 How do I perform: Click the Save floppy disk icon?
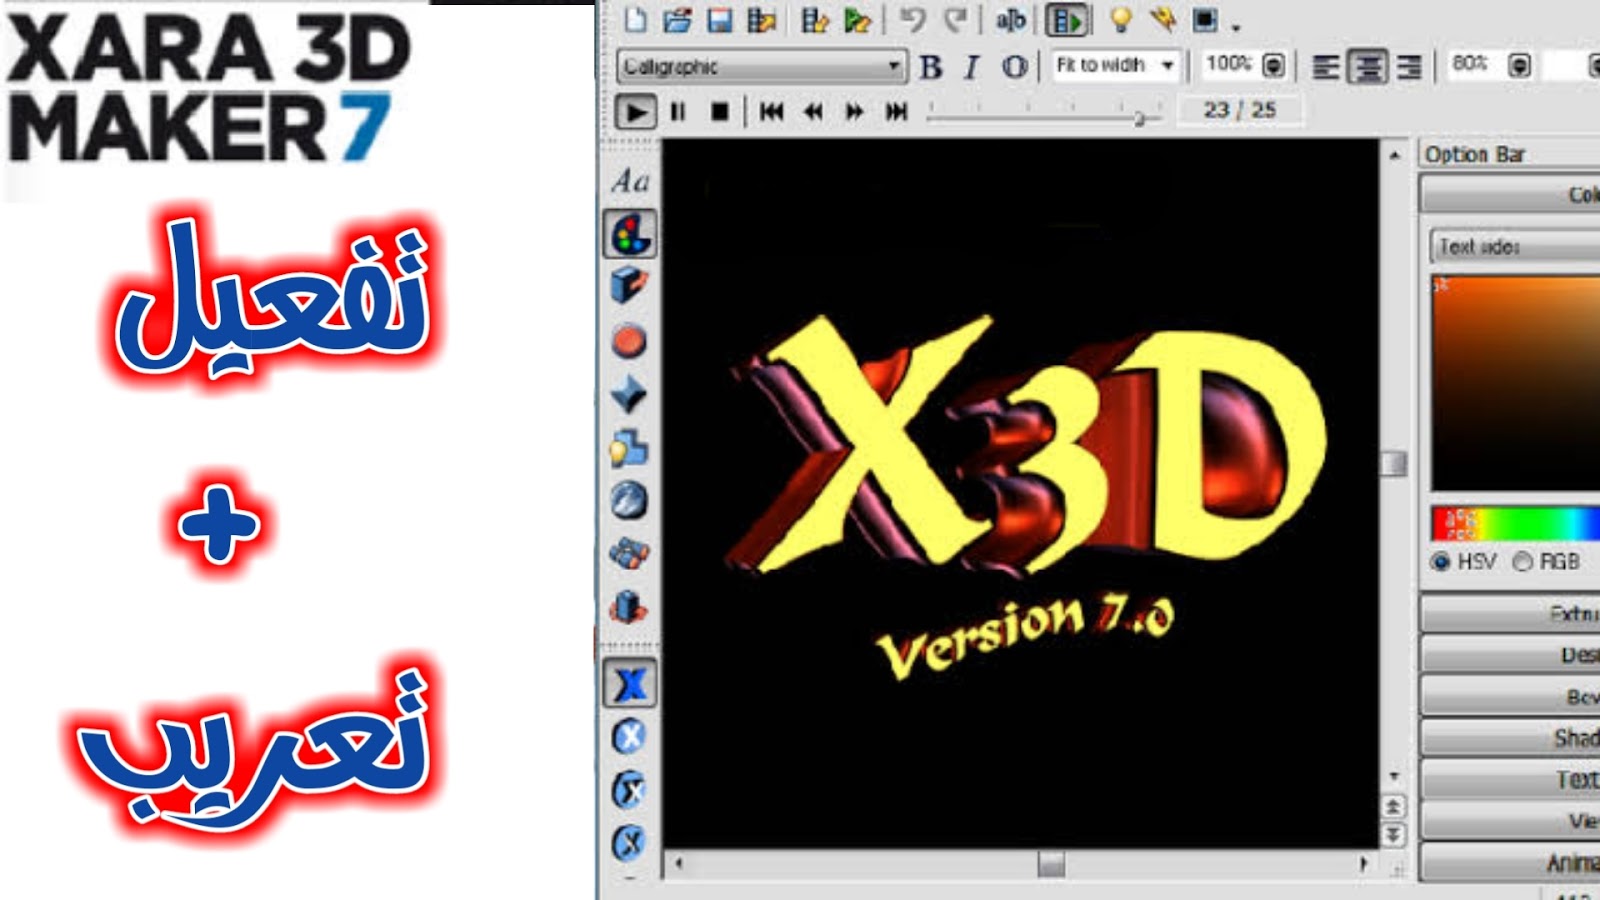(x=719, y=20)
